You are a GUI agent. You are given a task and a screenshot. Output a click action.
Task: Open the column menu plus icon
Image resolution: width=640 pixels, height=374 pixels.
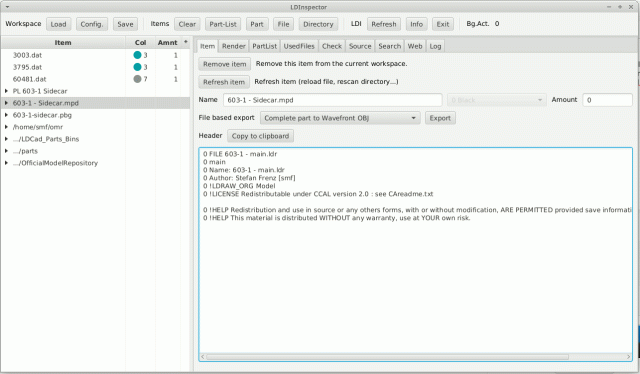tap(186, 42)
